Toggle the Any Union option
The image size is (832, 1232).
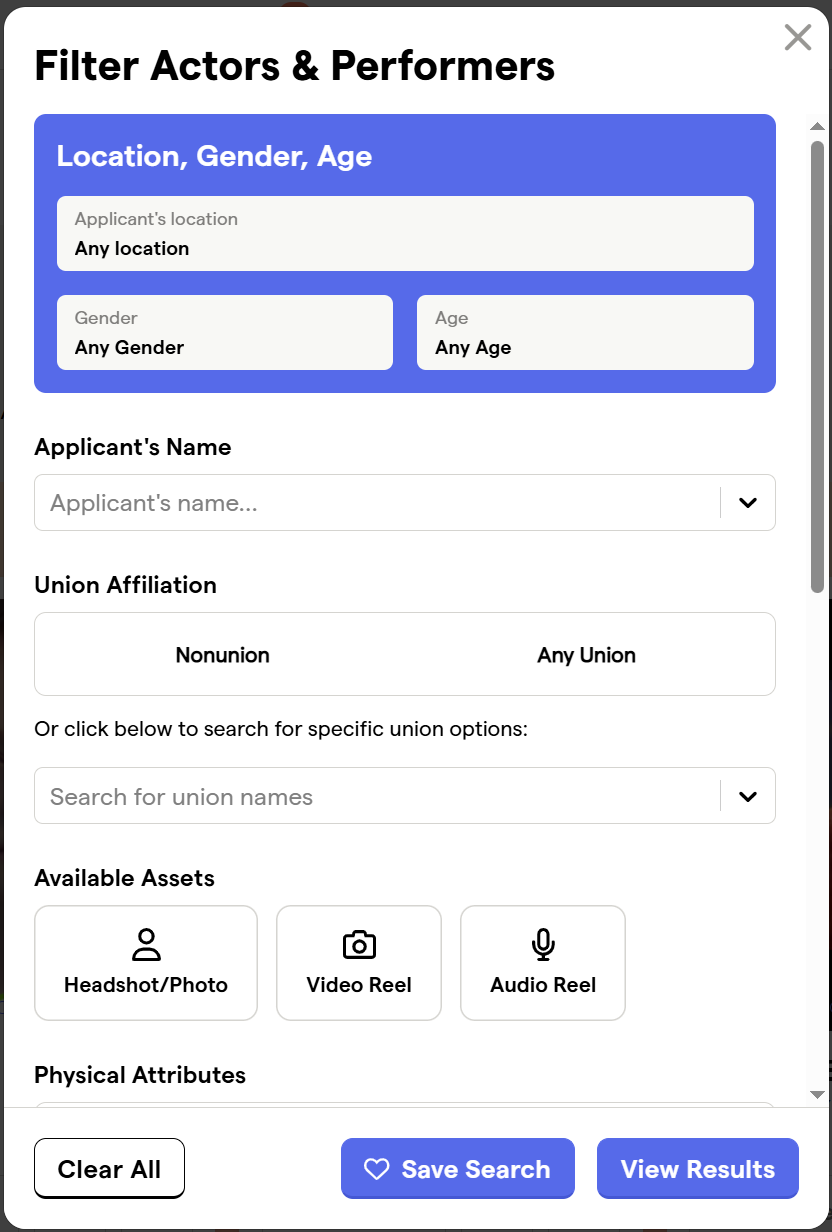coord(586,655)
